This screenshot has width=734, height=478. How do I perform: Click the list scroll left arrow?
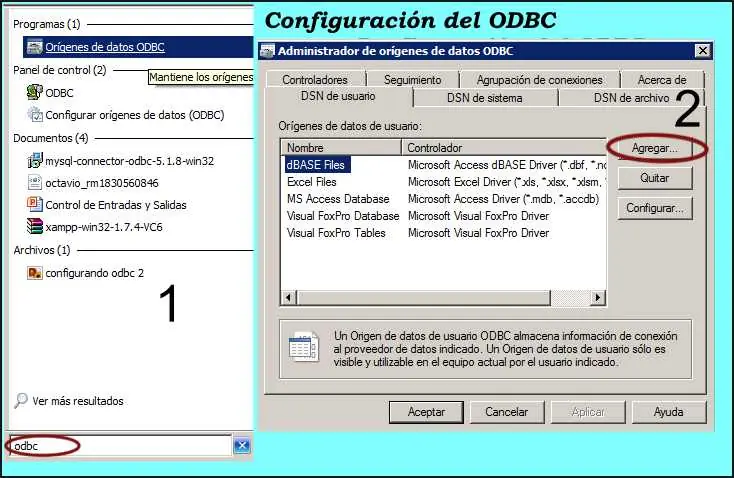click(x=289, y=297)
